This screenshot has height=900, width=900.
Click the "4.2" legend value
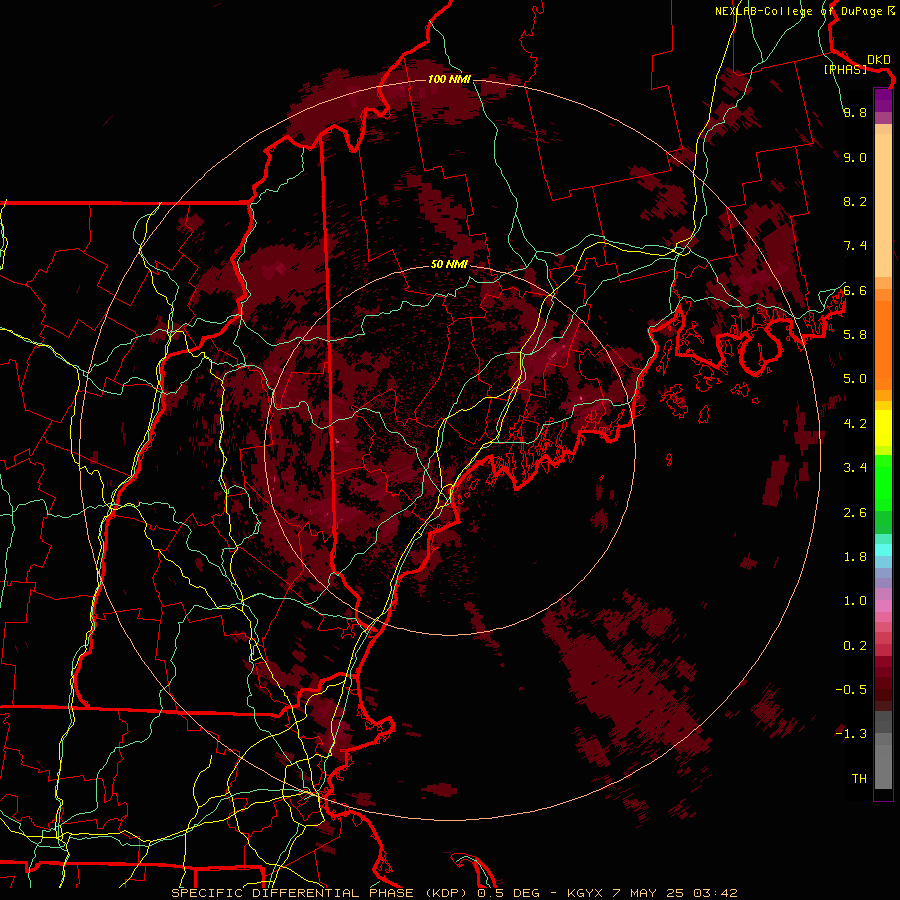point(855,424)
